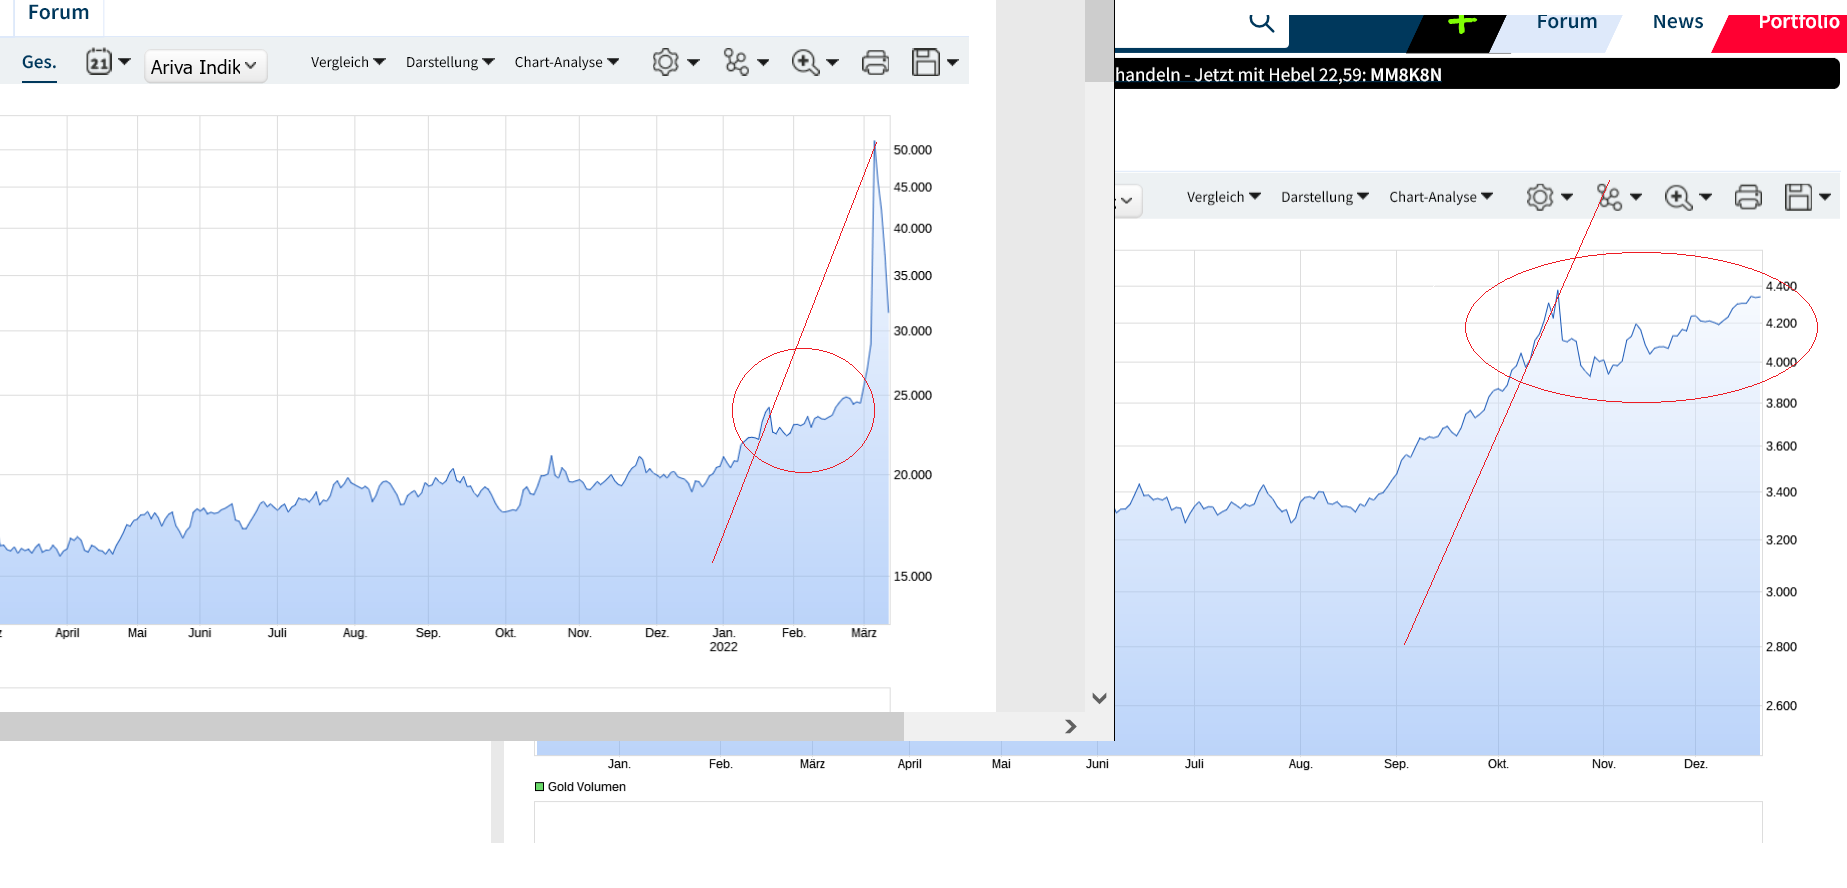Open the red Portfolio link
The height and width of the screenshot is (888, 1847).
click(x=1797, y=22)
